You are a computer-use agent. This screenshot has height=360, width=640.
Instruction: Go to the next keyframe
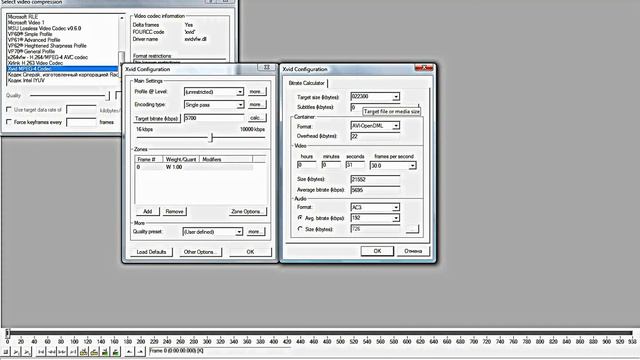coord(94,351)
